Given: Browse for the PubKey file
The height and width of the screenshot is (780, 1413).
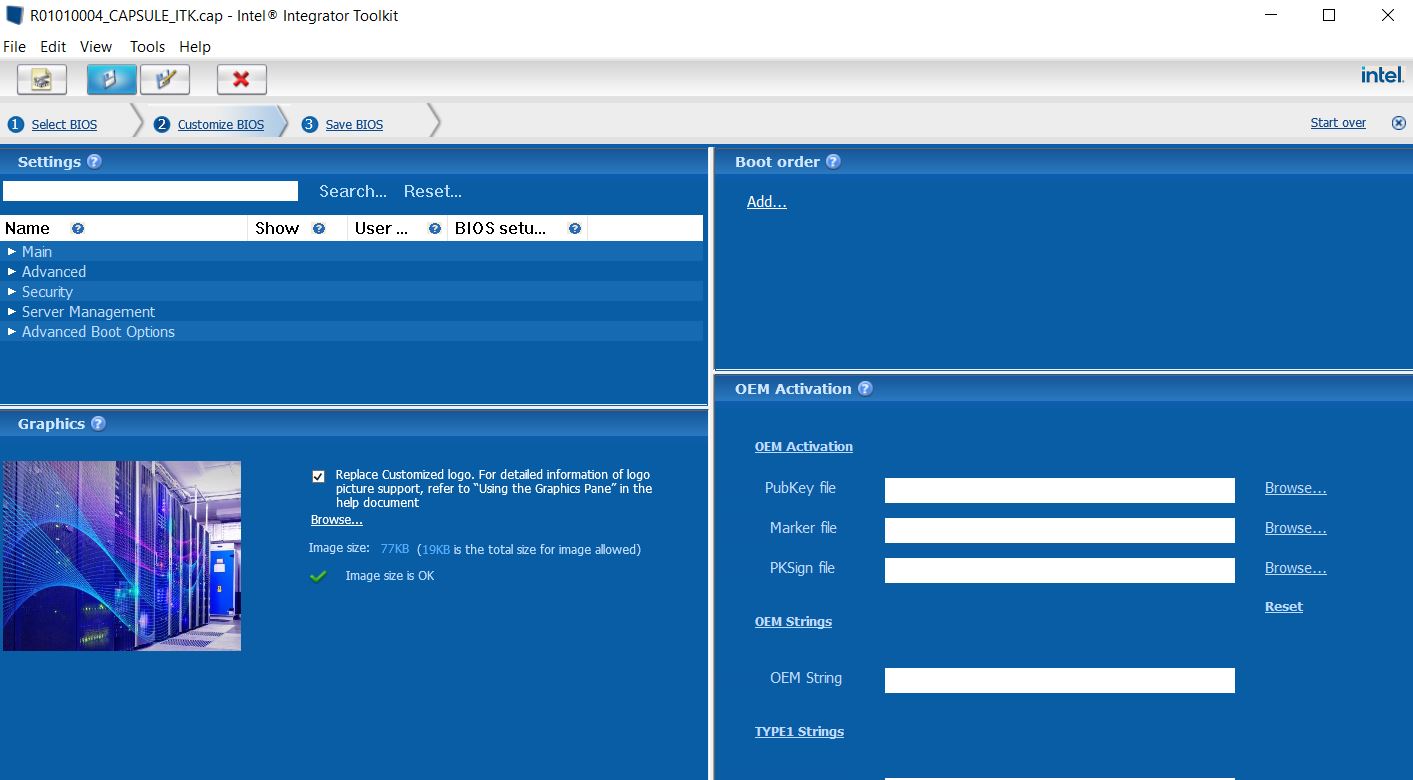Looking at the screenshot, I should tap(1295, 488).
